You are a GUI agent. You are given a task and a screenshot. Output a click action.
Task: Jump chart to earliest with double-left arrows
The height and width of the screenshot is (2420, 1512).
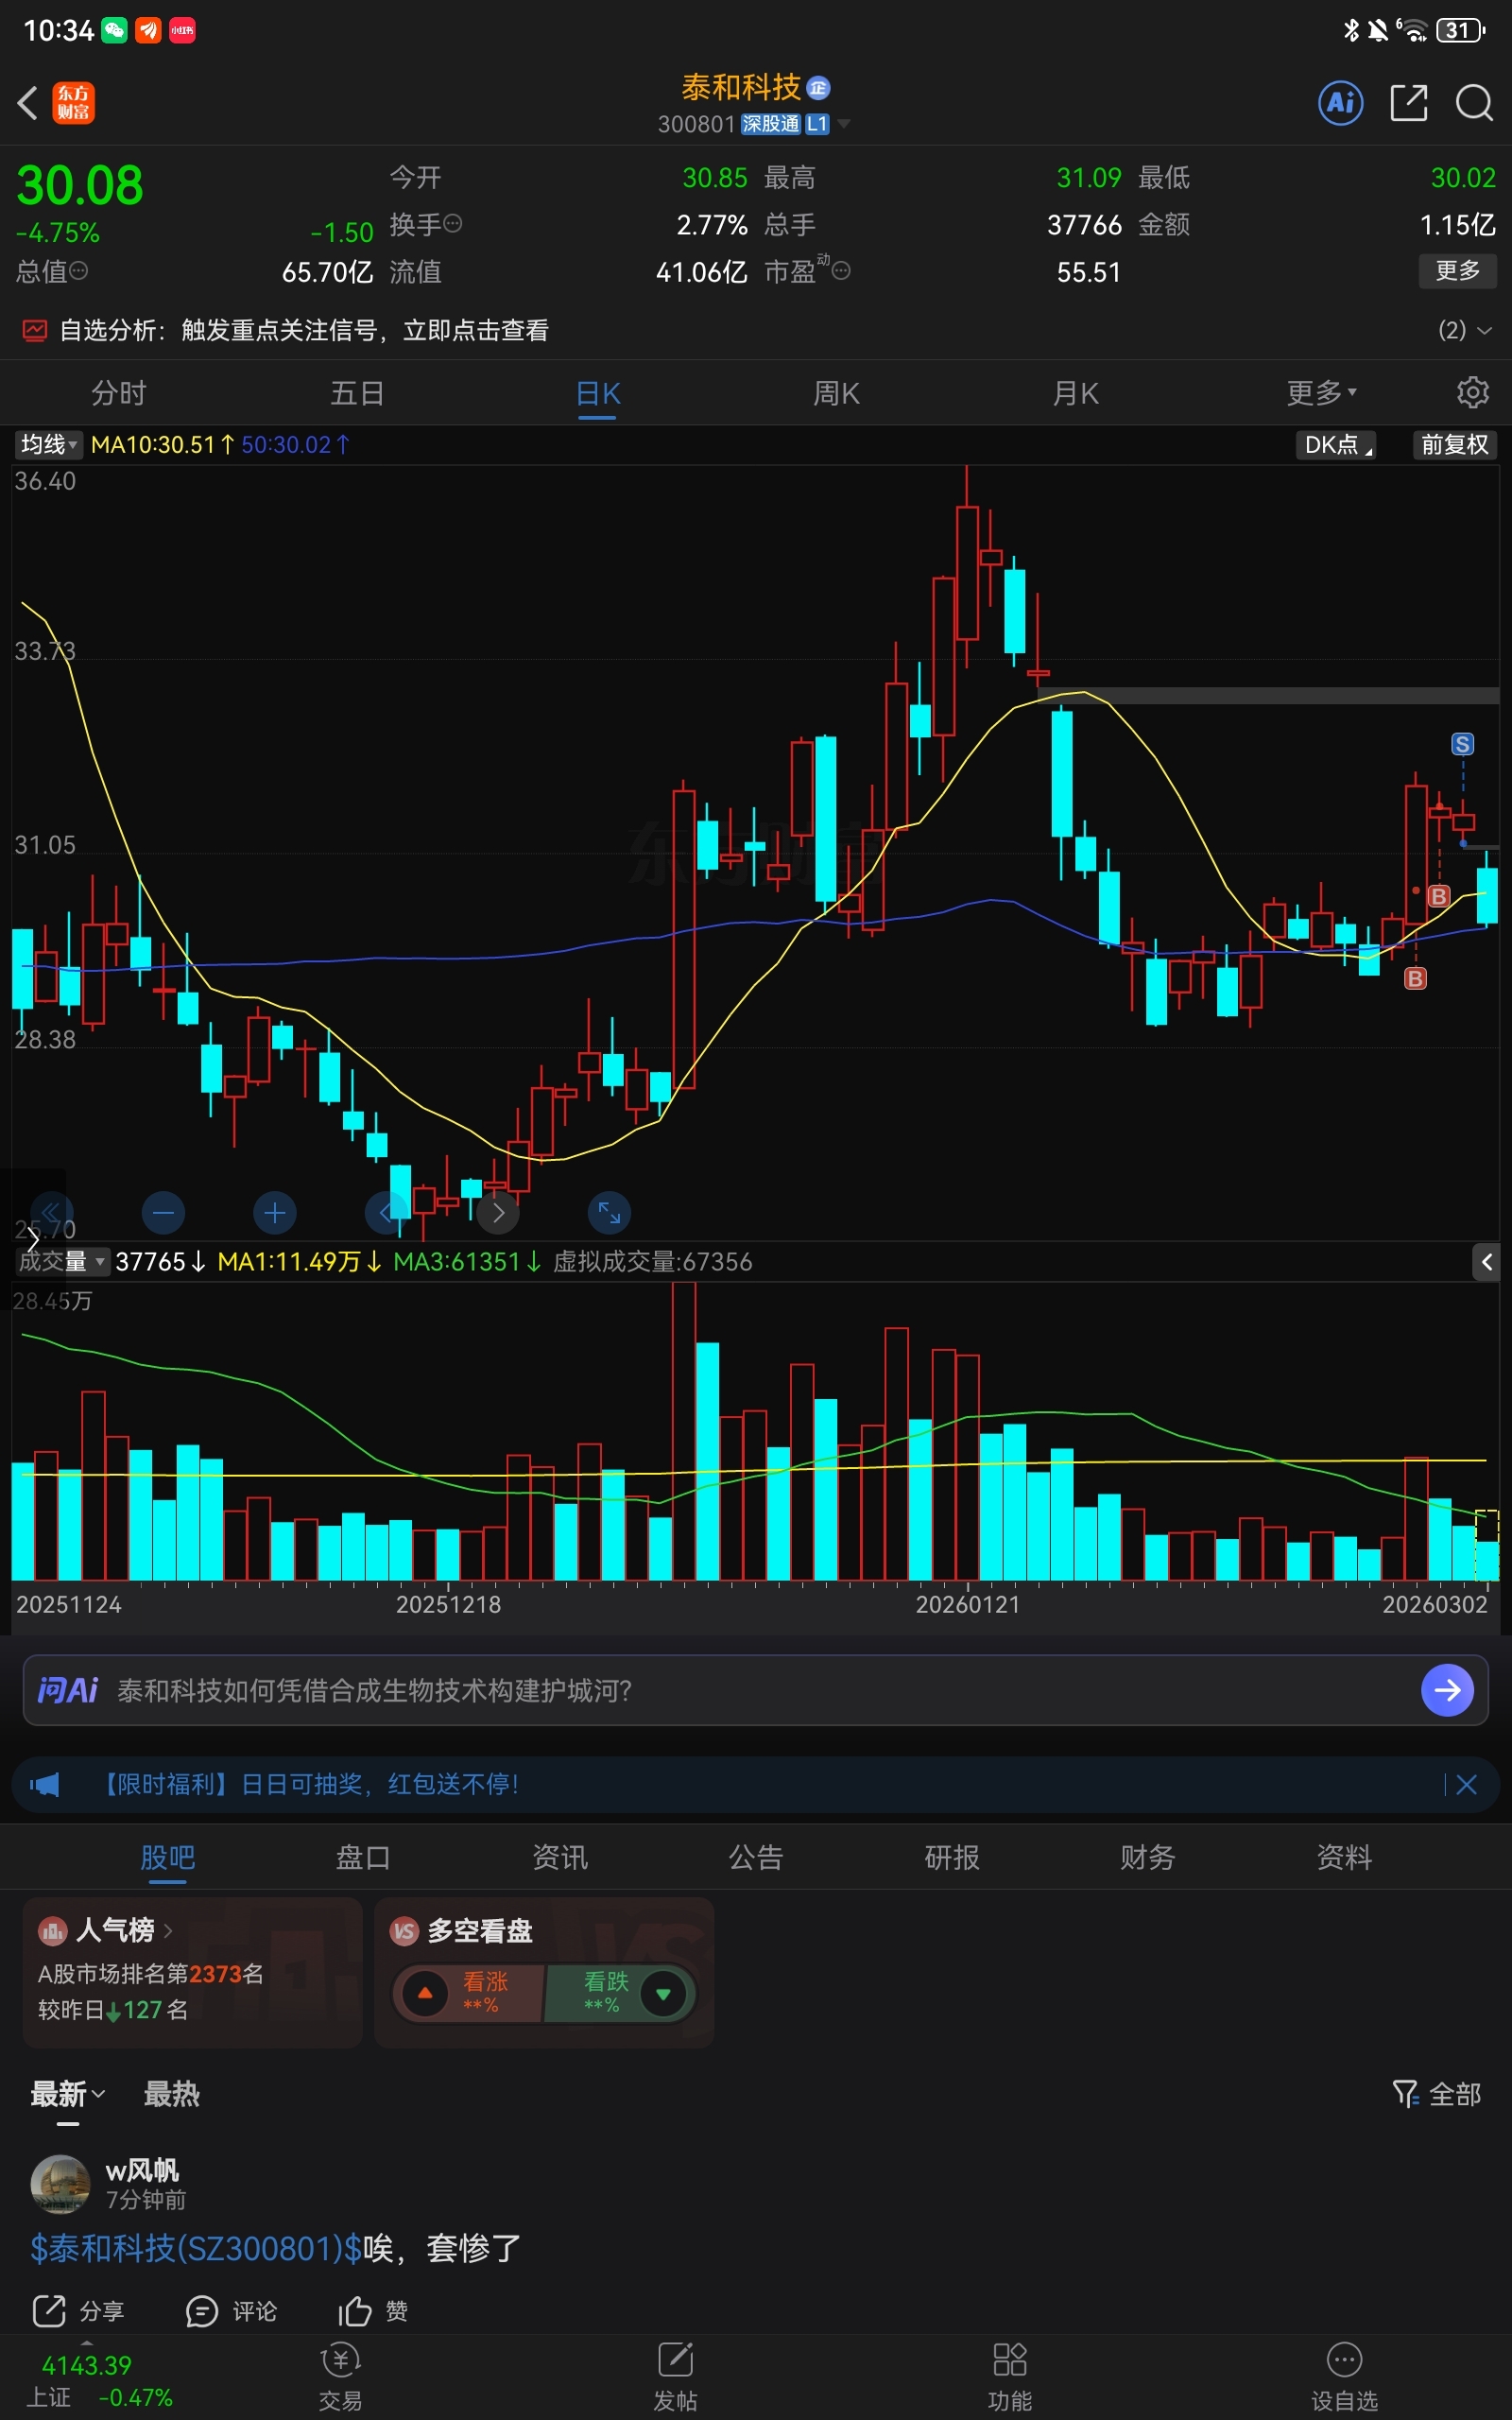[52, 1213]
